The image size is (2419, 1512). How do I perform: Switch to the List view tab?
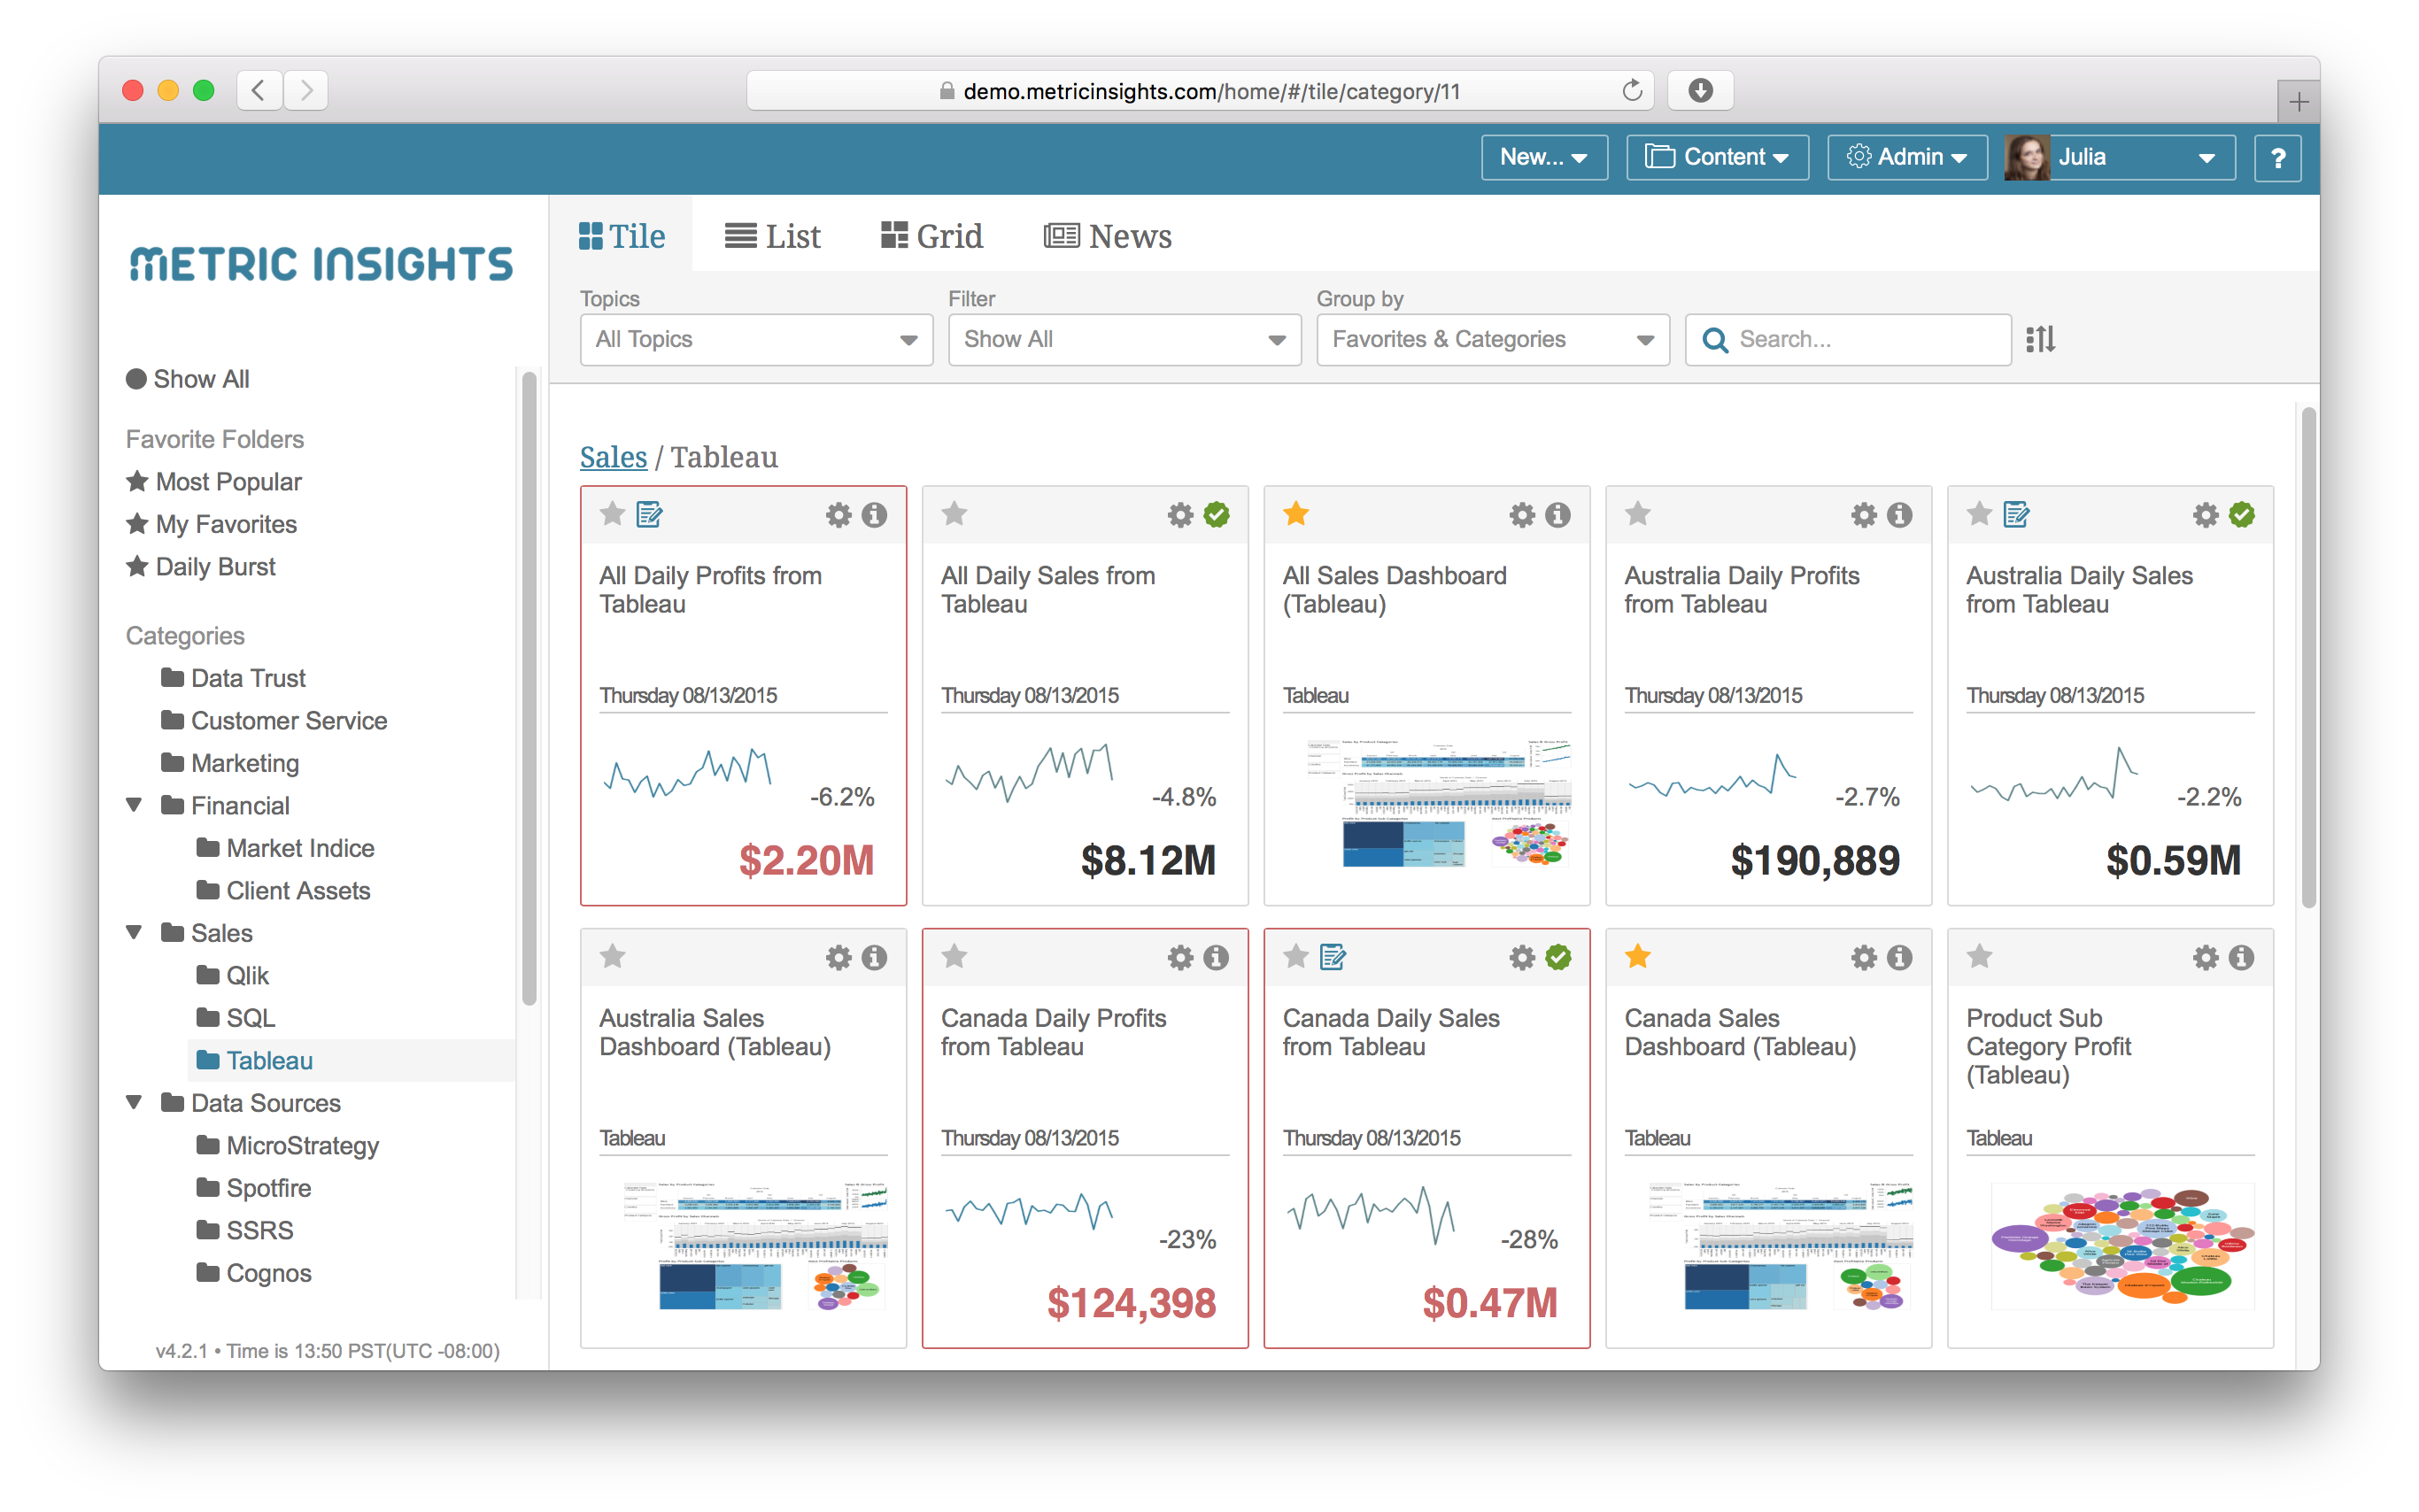(772, 236)
